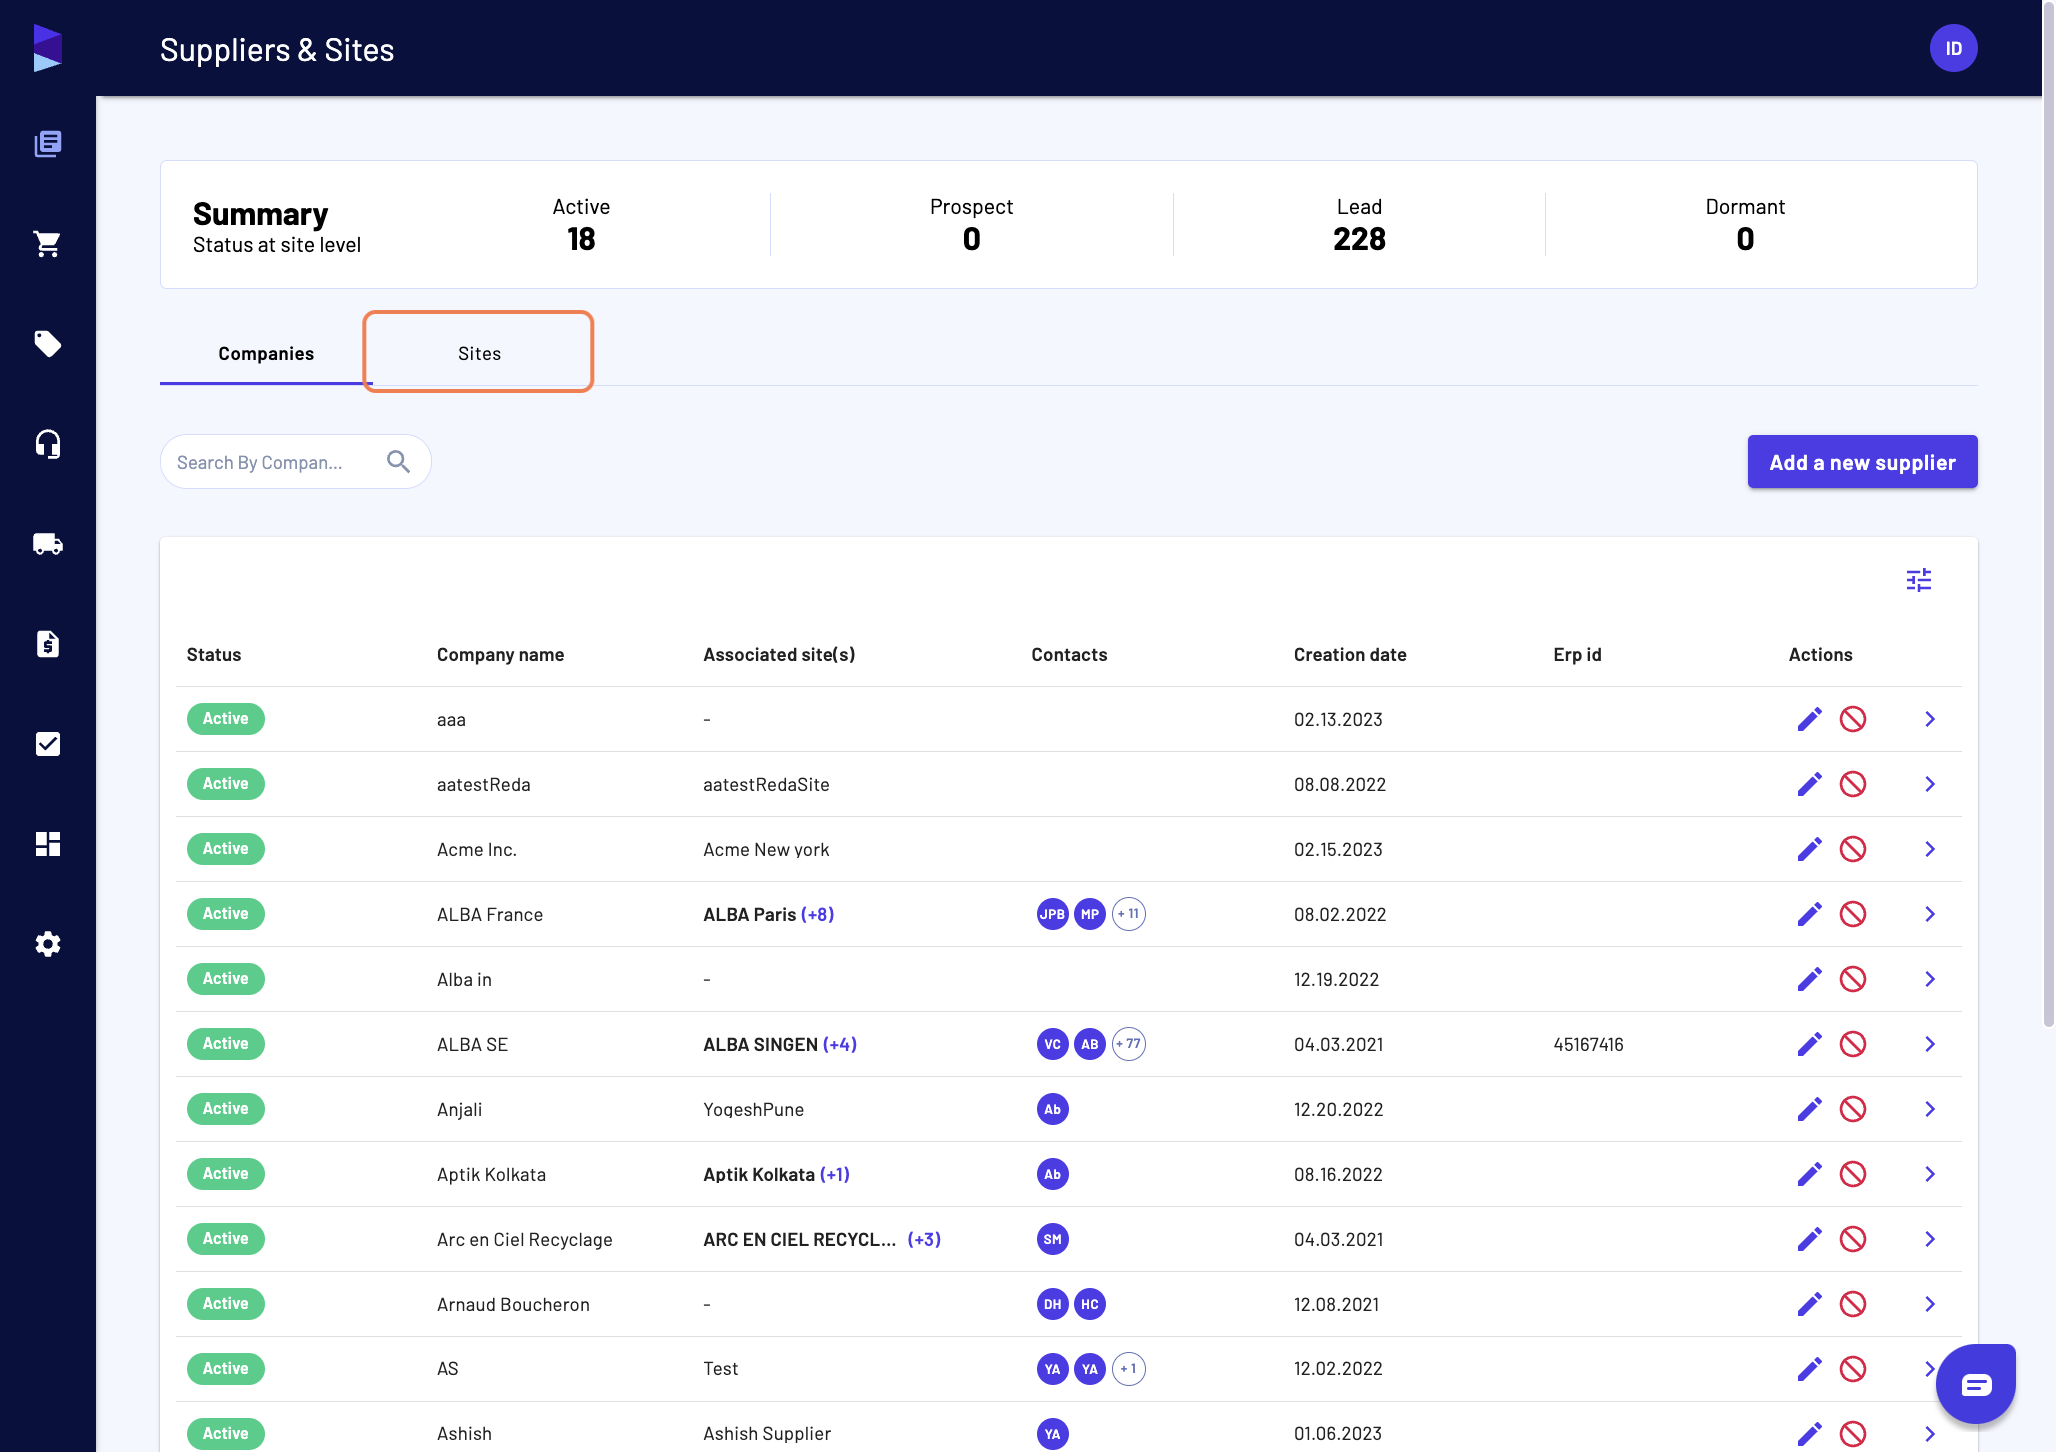Deactivate the ALBA SE company

coord(1853,1044)
